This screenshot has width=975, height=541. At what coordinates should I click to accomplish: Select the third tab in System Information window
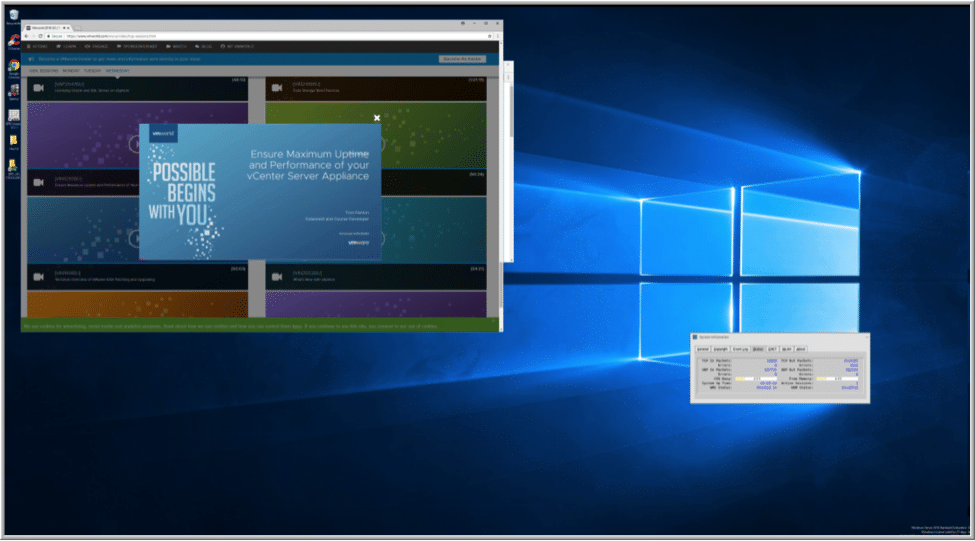click(741, 349)
